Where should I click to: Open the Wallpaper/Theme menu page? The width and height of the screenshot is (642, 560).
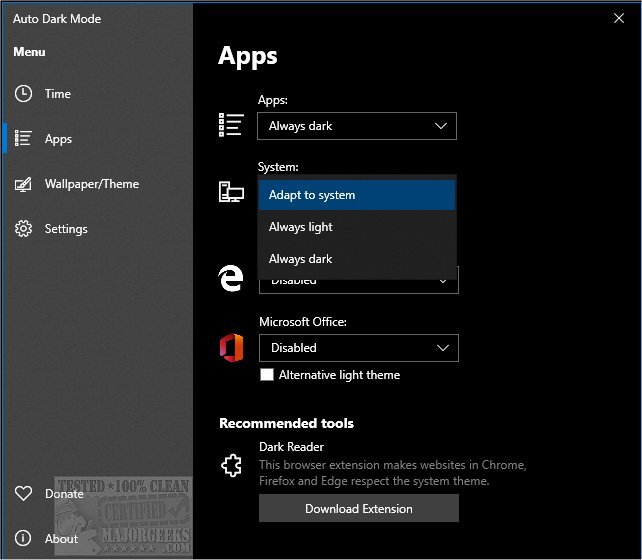click(x=98, y=184)
